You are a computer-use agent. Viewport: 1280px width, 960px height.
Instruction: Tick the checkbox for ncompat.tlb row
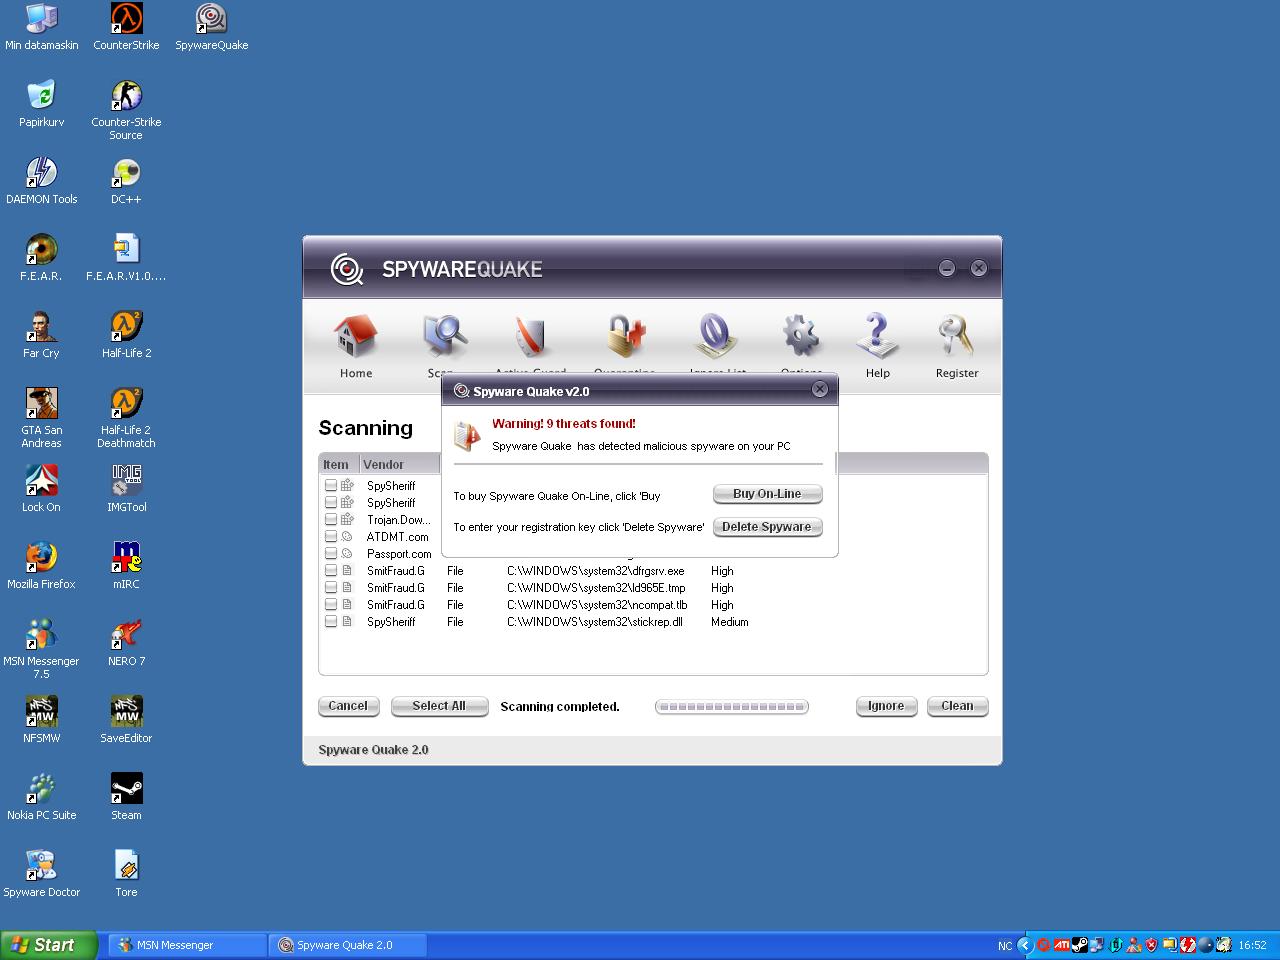331,605
